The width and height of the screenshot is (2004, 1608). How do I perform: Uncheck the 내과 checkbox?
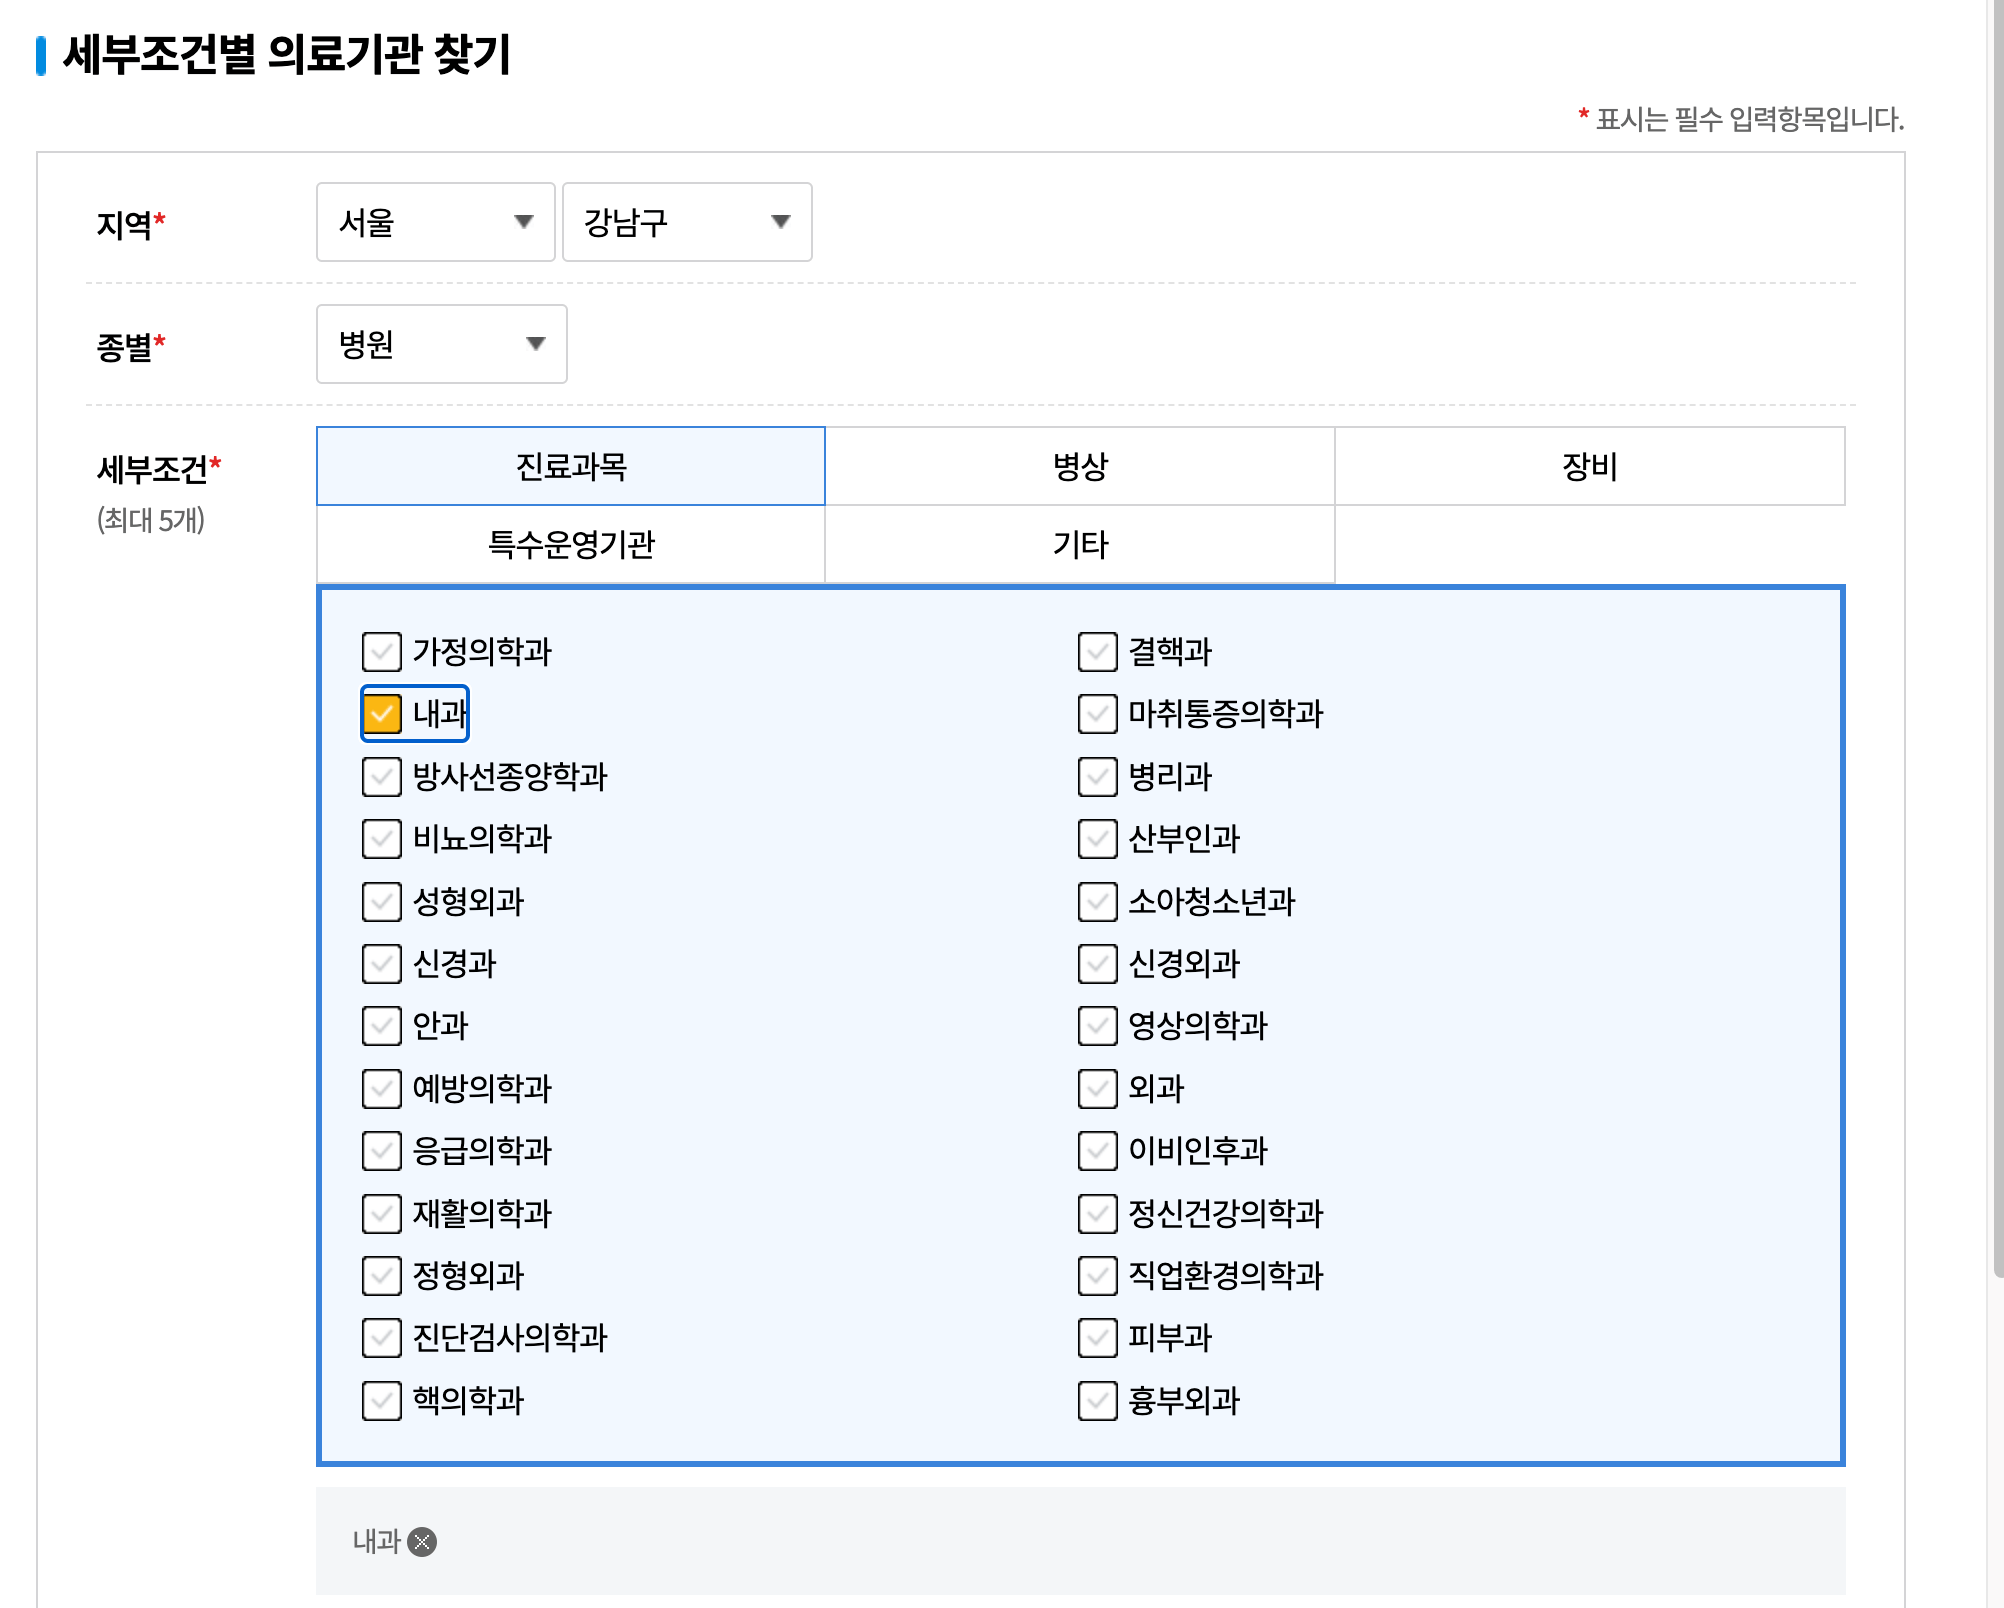click(383, 713)
